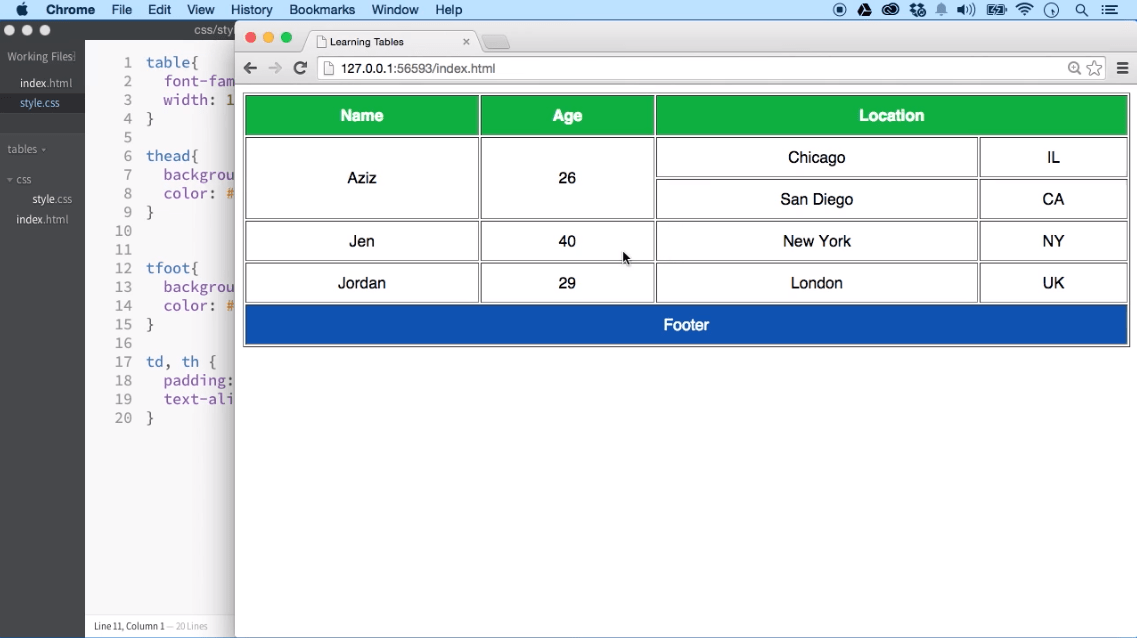The image size is (1137, 638).
Task: Collapse the css folder in the sidebar
Action: pos(8,180)
